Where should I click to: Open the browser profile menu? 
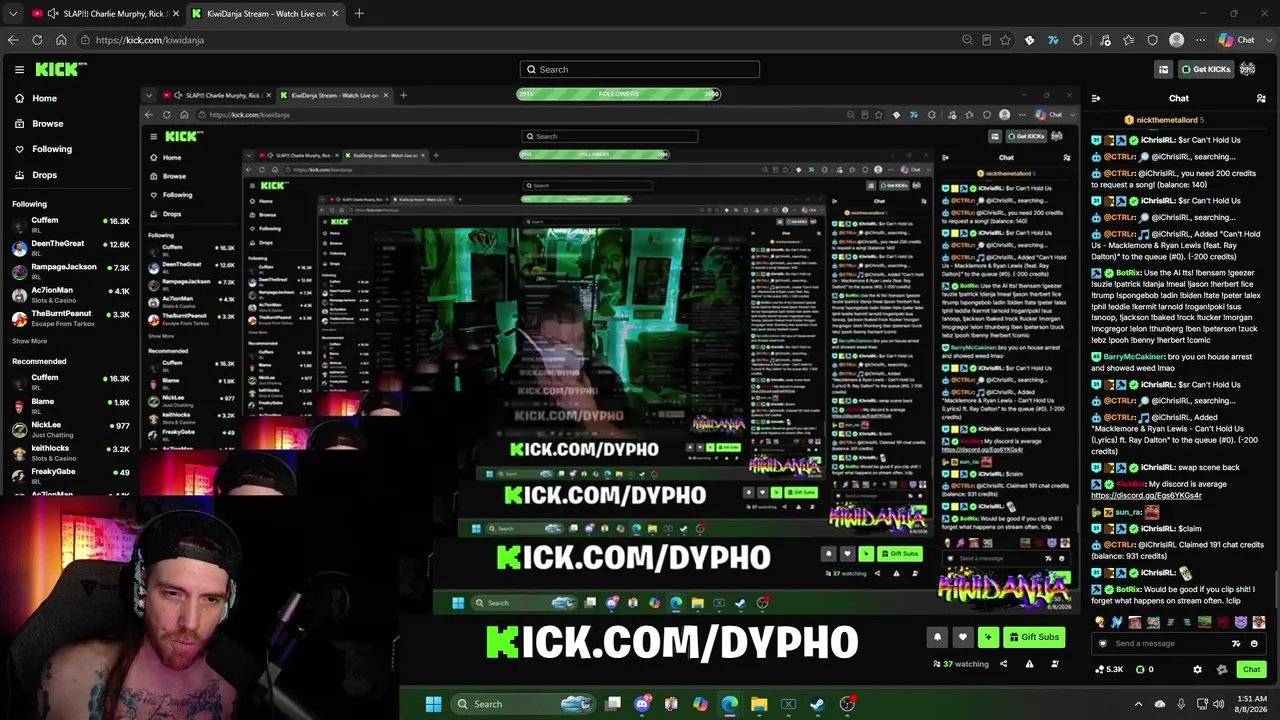pos(1177,40)
